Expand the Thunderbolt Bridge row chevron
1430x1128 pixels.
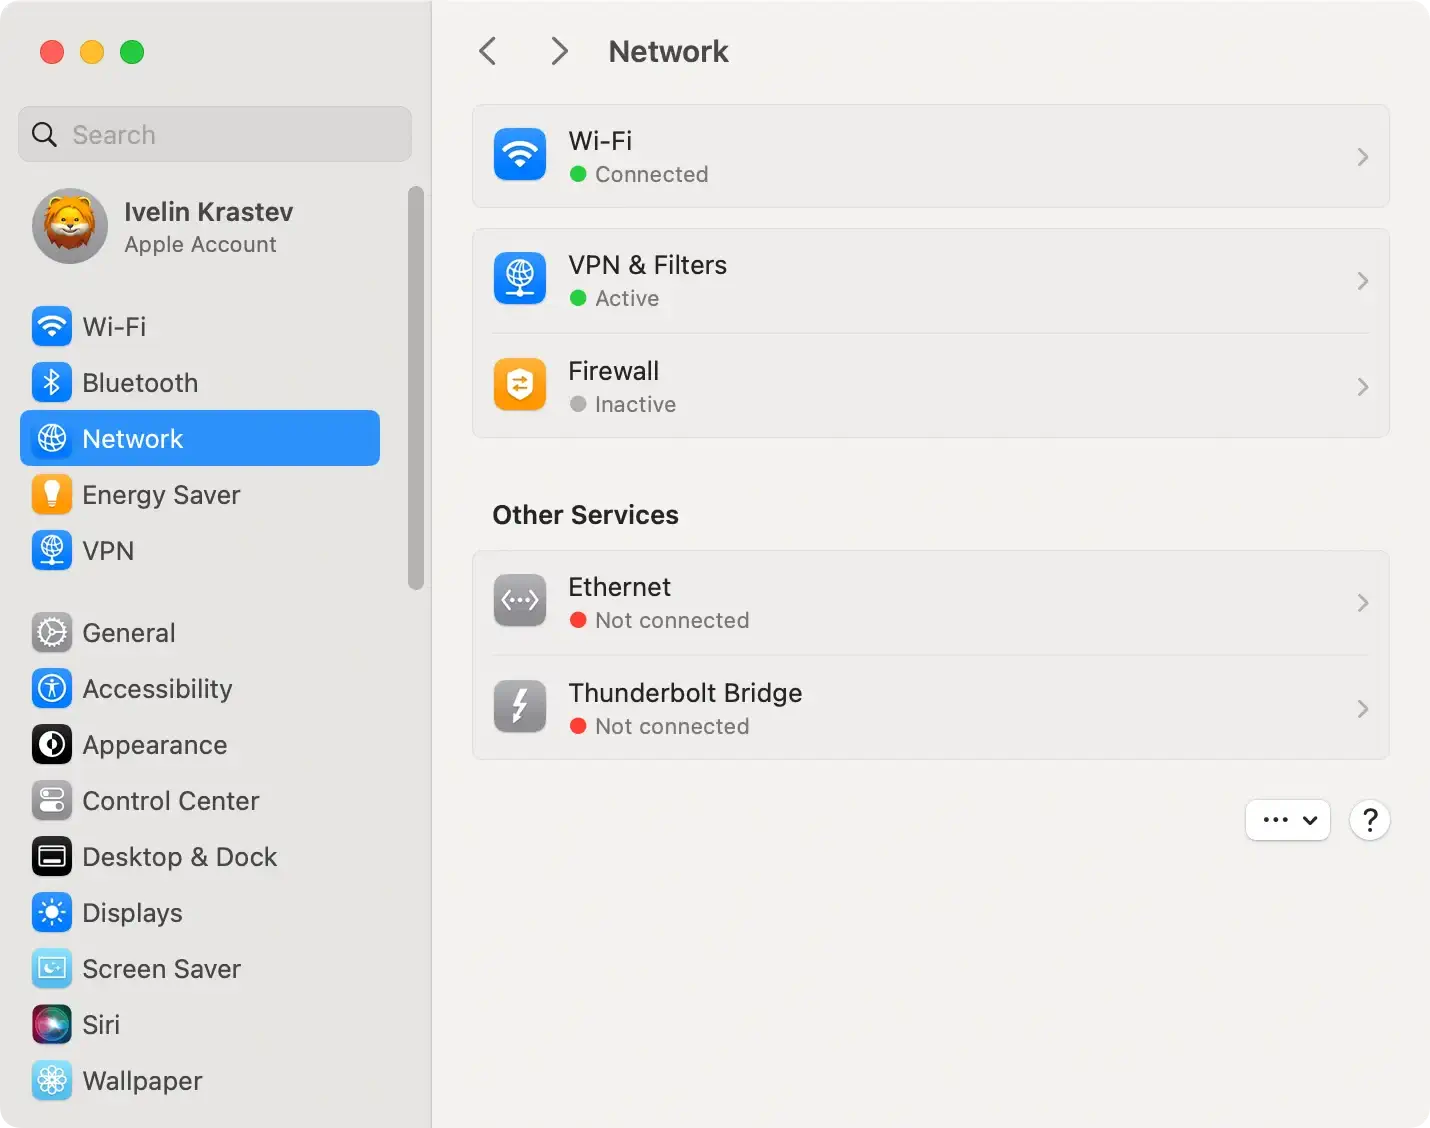pos(1362,709)
